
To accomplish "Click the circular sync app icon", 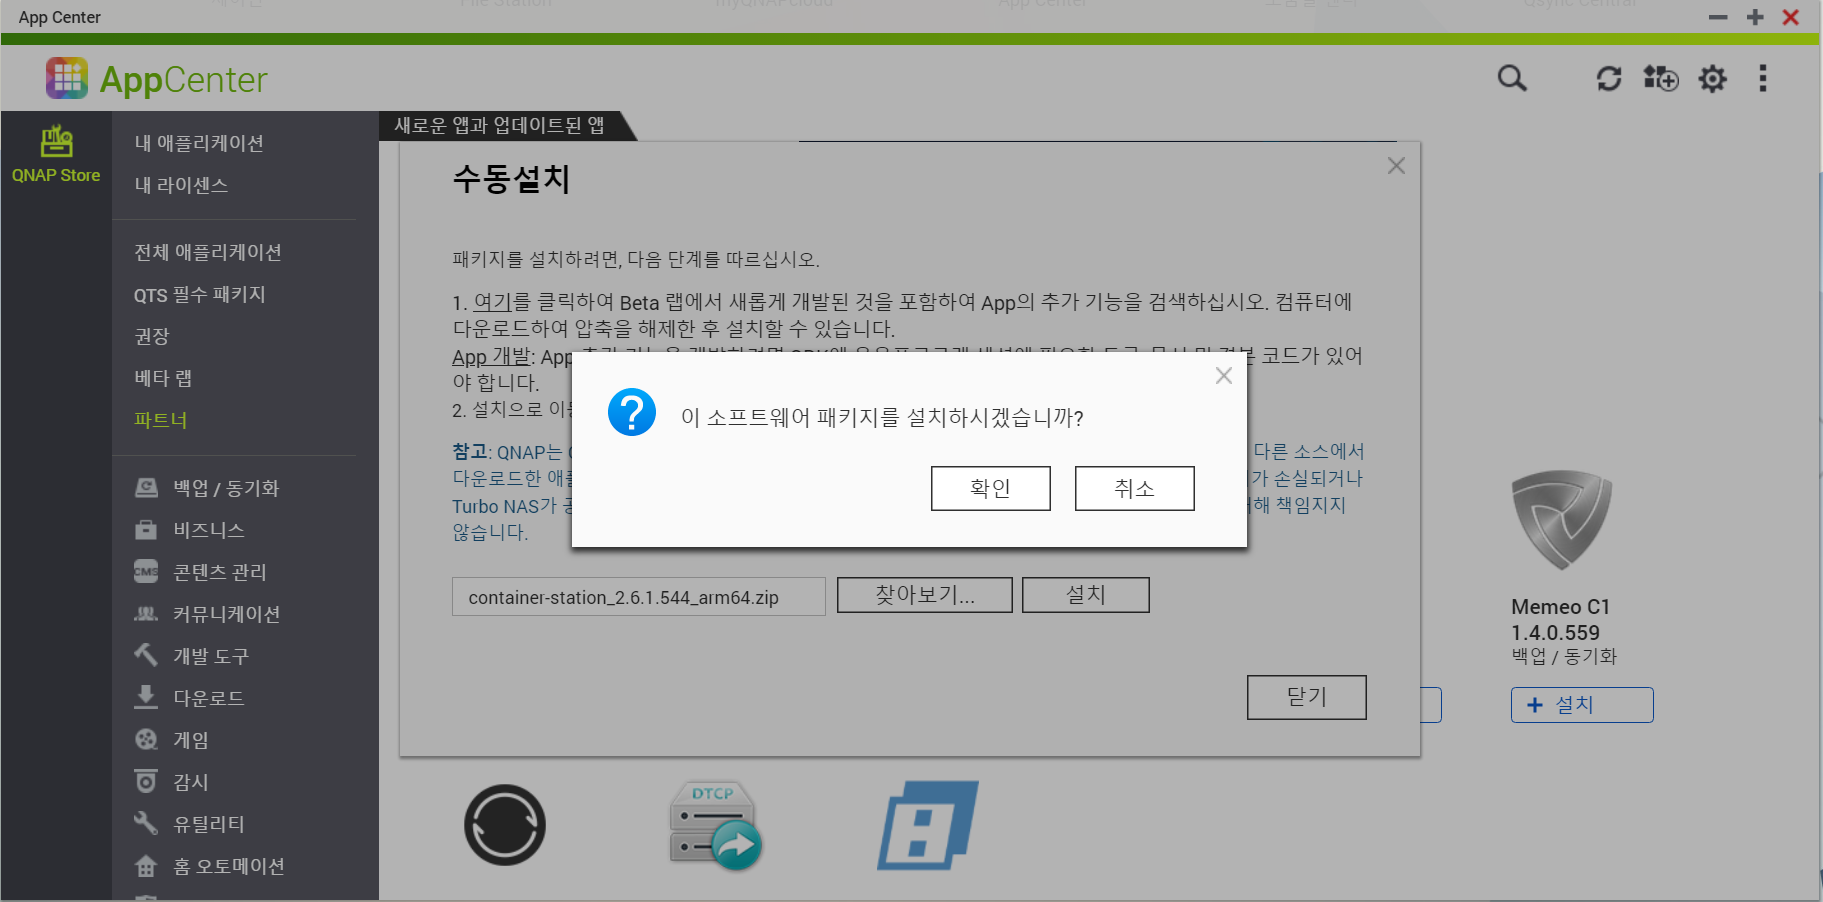I will pos(505,826).
